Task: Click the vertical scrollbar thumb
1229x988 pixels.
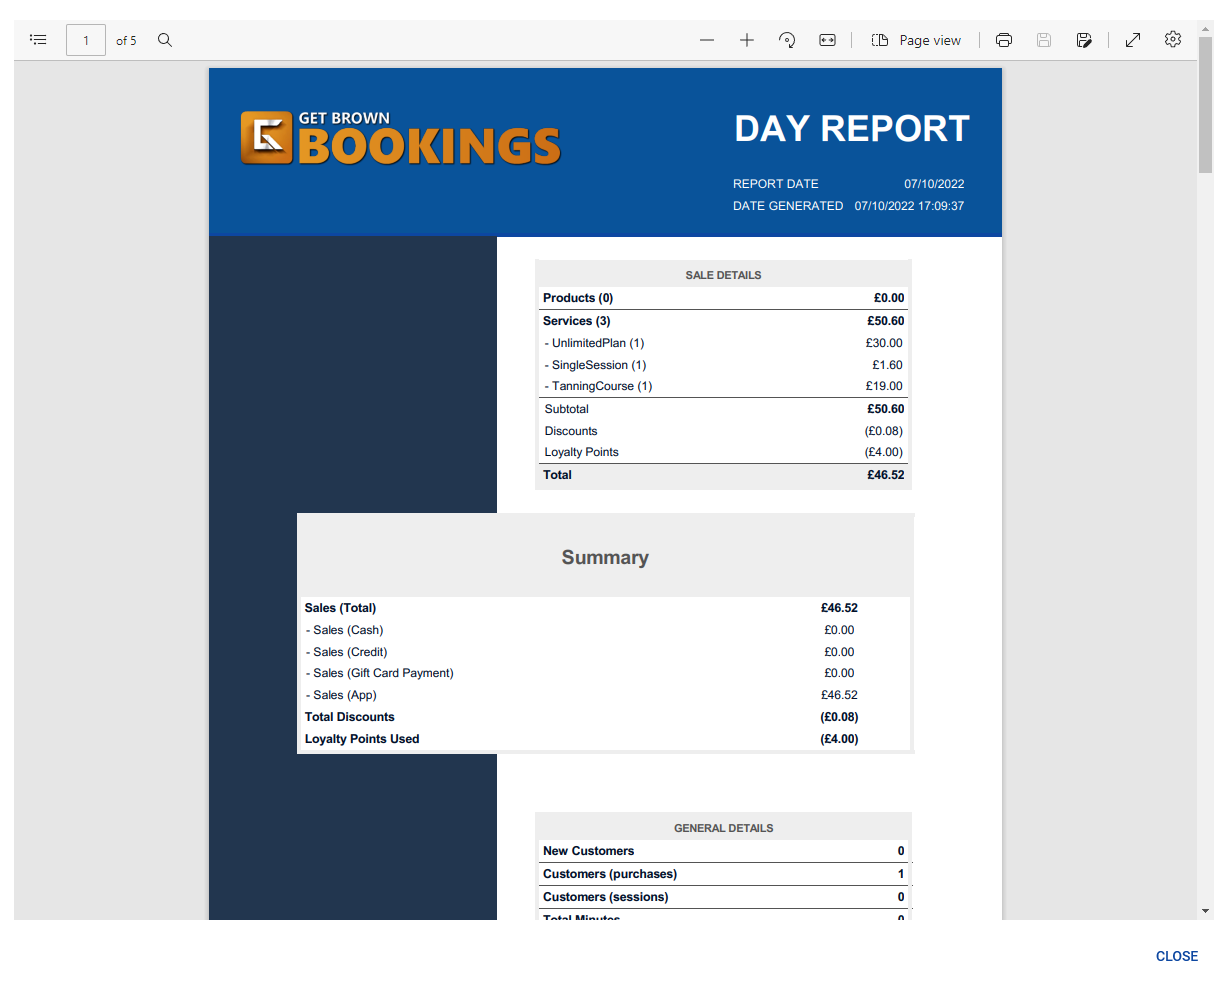Action: (x=1205, y=105)
